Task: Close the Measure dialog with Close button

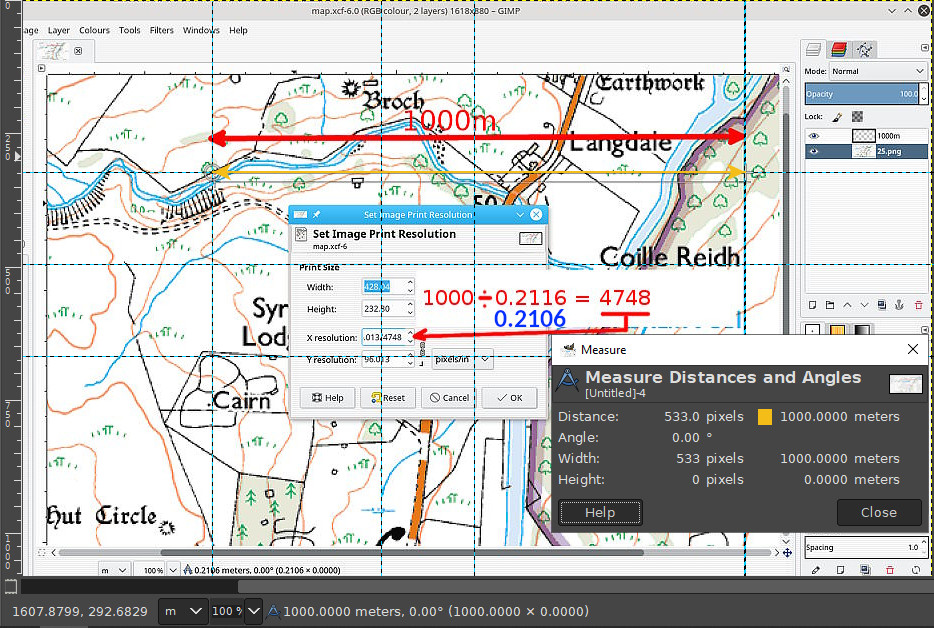Action: [878, 512]
